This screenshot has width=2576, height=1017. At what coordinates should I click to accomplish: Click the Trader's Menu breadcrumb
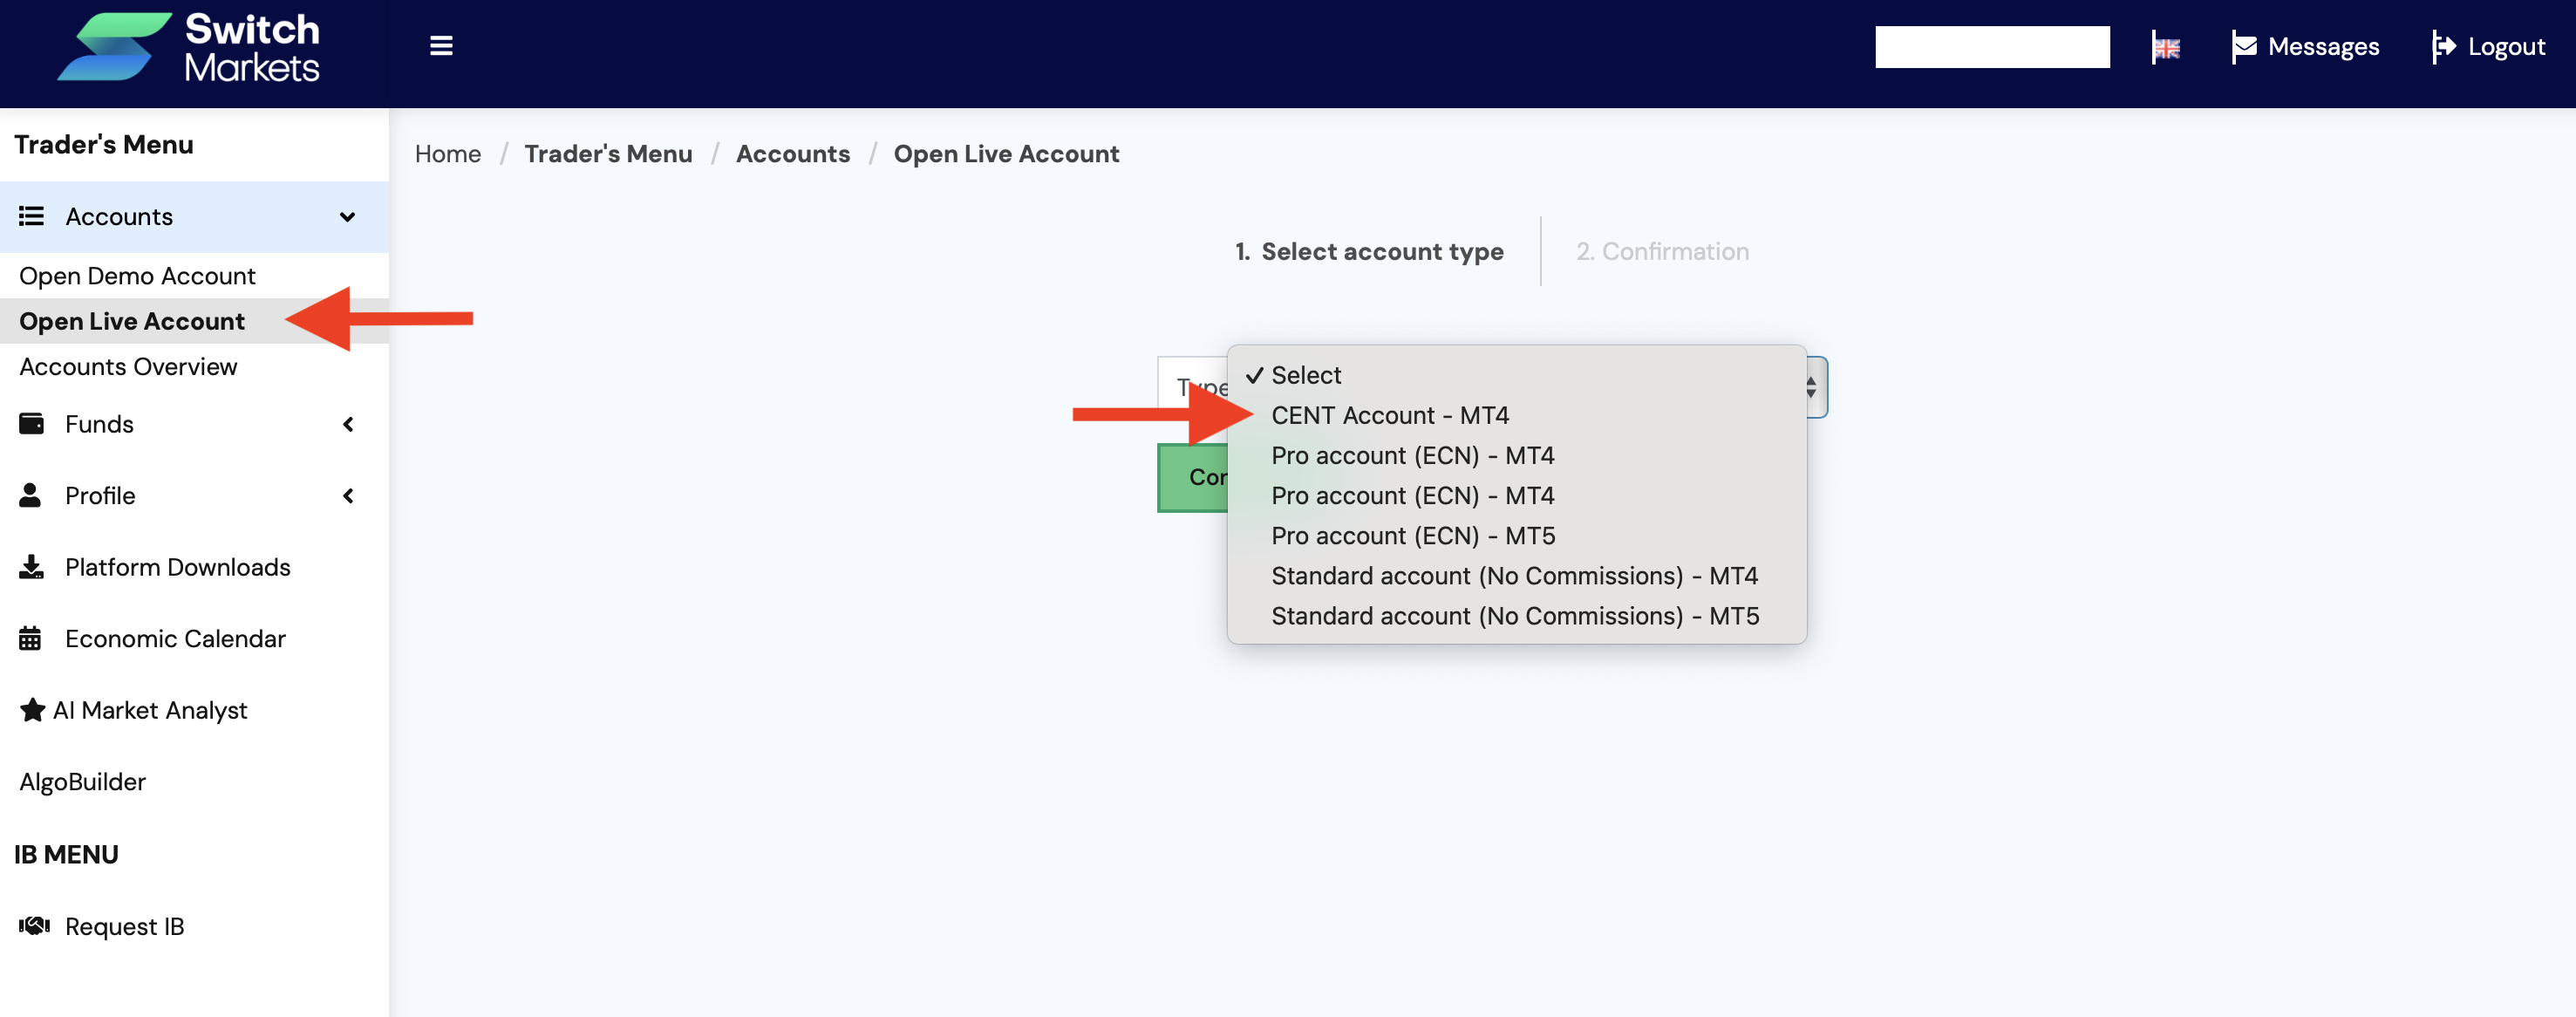coord(608,153)
